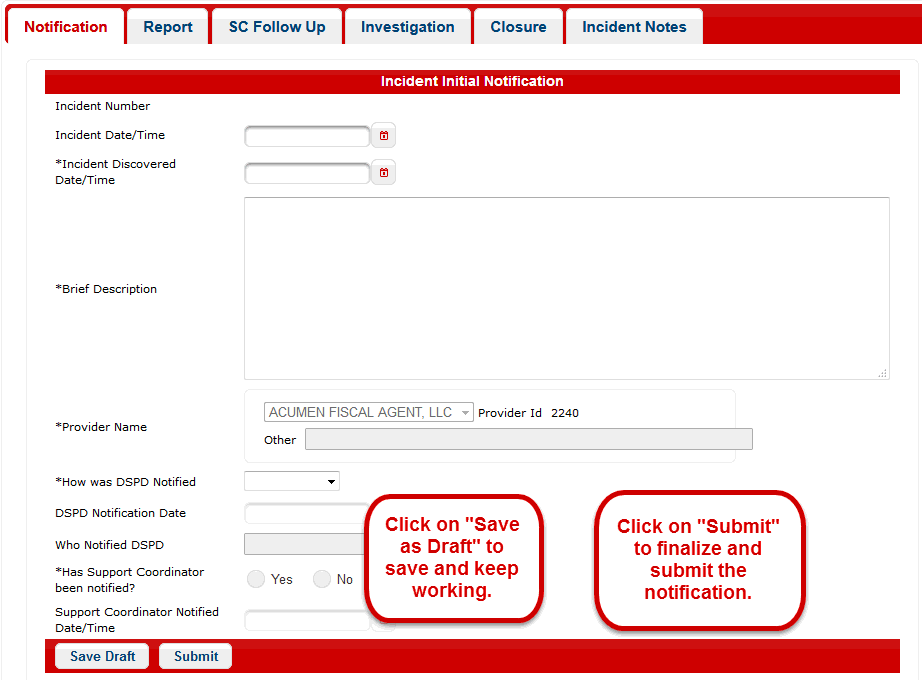Switch to the Report tab
This screenshot has height=680, width=922.
pyautogui.click(x=168, y=27)
